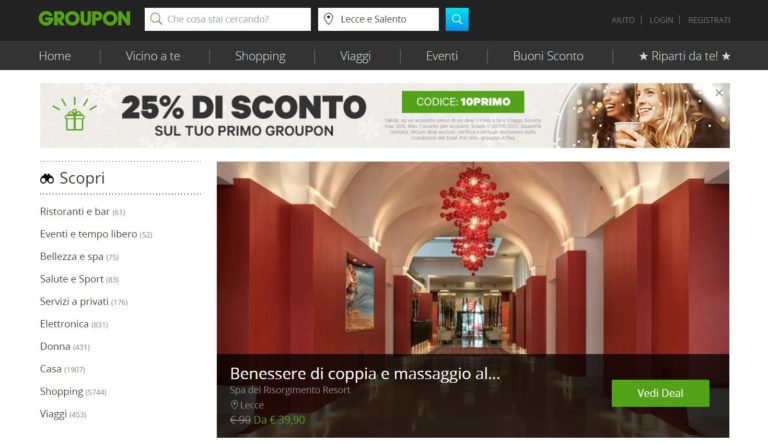Browse the Elettronica category
This screenshot has width=768, height=444.
[67, 324]
